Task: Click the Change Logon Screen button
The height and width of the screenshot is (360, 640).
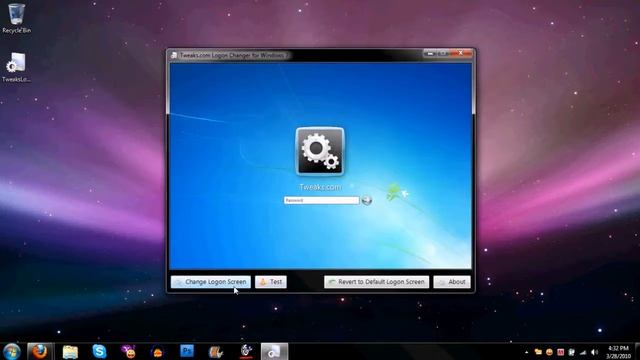Action: click(211, 282)
